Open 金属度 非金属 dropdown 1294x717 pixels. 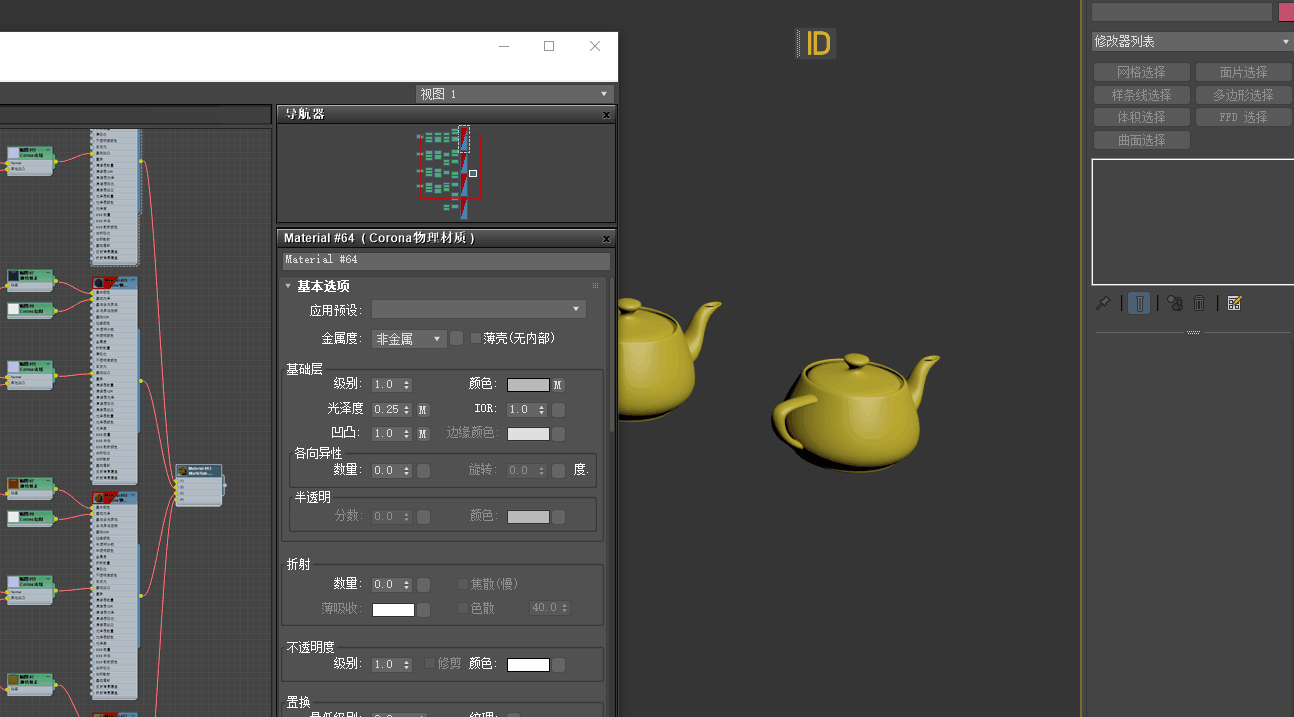click(408, 339)
